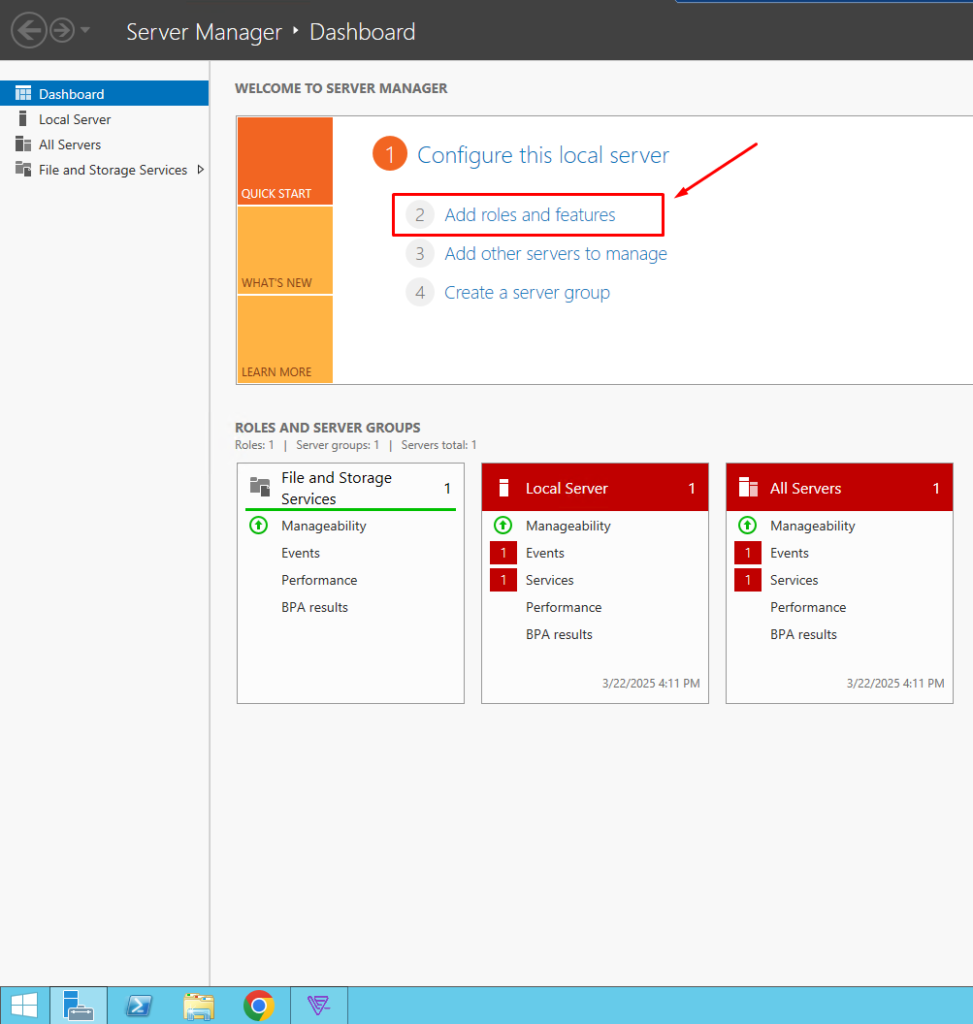Click the red Events alert badge in Local Server

pyautogui.click(x=503, y=553)
